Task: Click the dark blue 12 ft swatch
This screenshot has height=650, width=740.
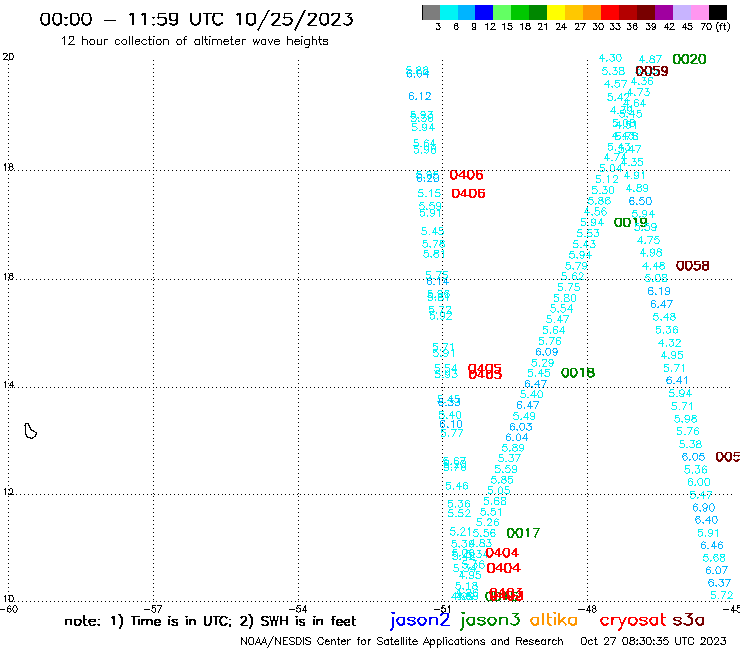Action: (x=484, y=12)
